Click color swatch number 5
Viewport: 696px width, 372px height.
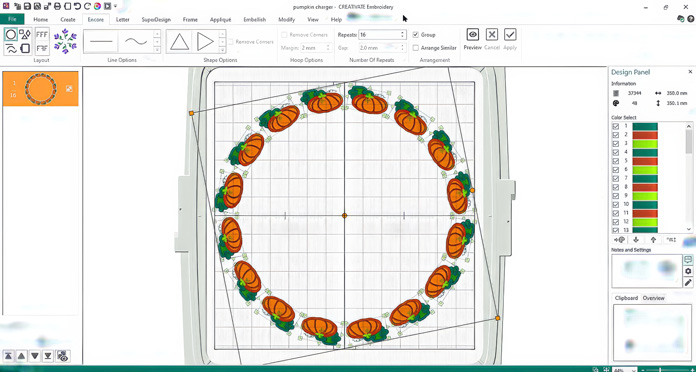(x=645, y=161)
